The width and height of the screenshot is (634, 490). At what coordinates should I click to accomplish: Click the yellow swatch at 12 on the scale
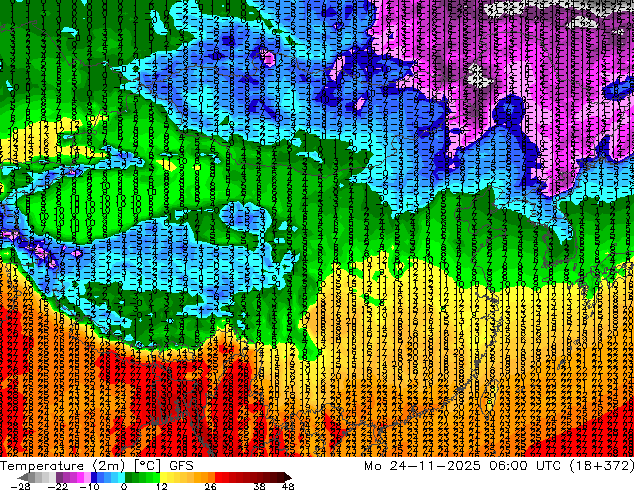(x=163, y=477)
